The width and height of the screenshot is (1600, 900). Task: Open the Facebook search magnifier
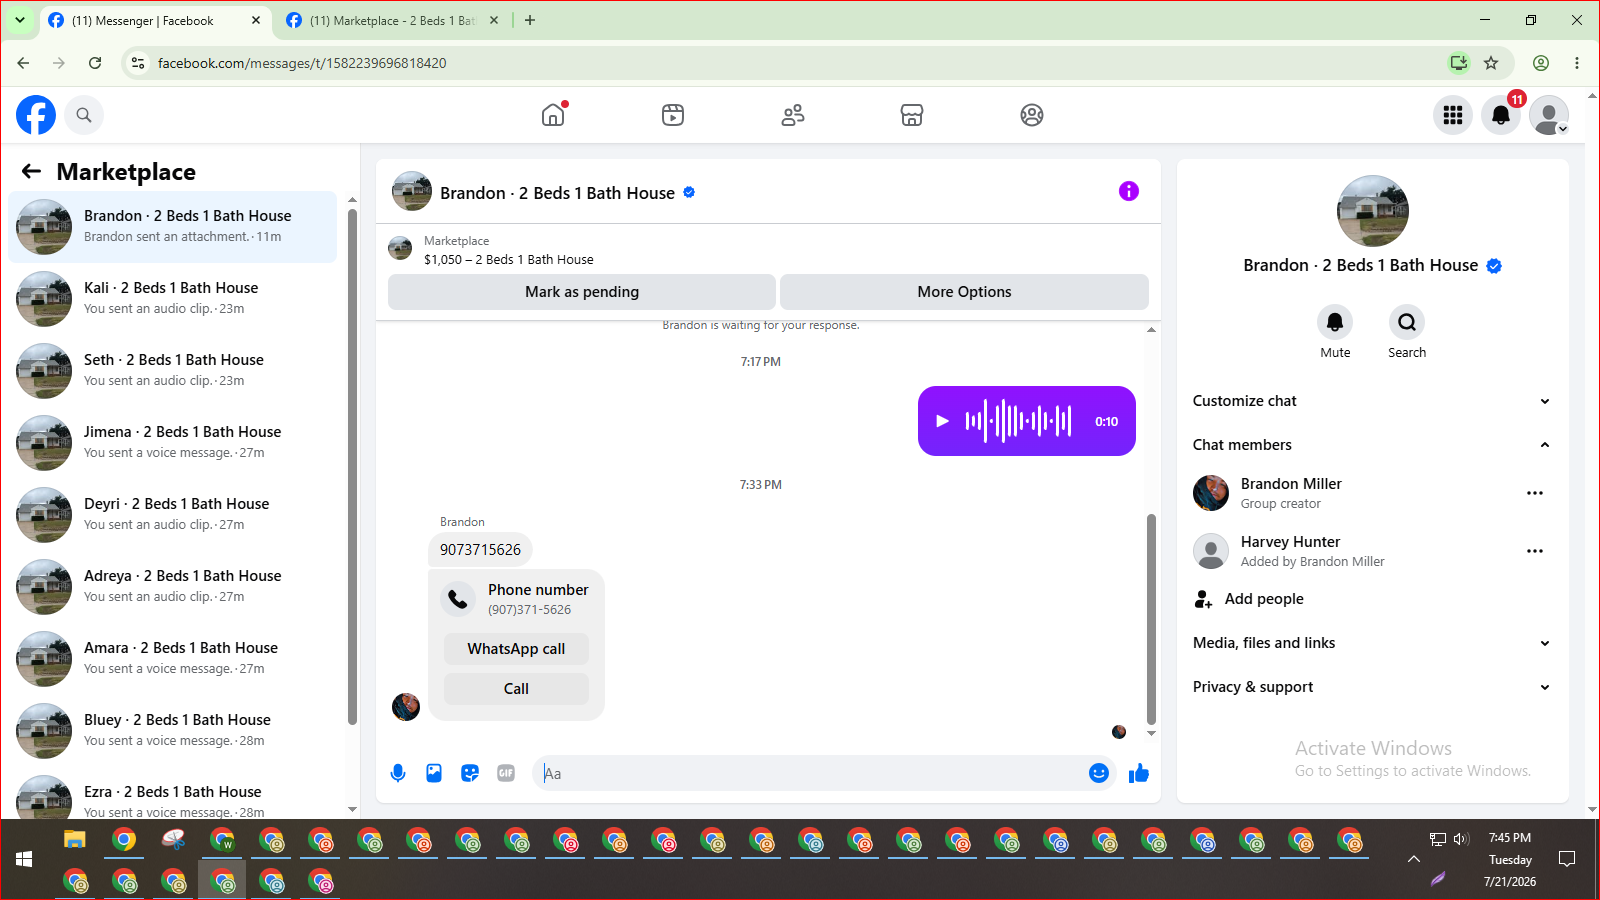coord(84,115)
